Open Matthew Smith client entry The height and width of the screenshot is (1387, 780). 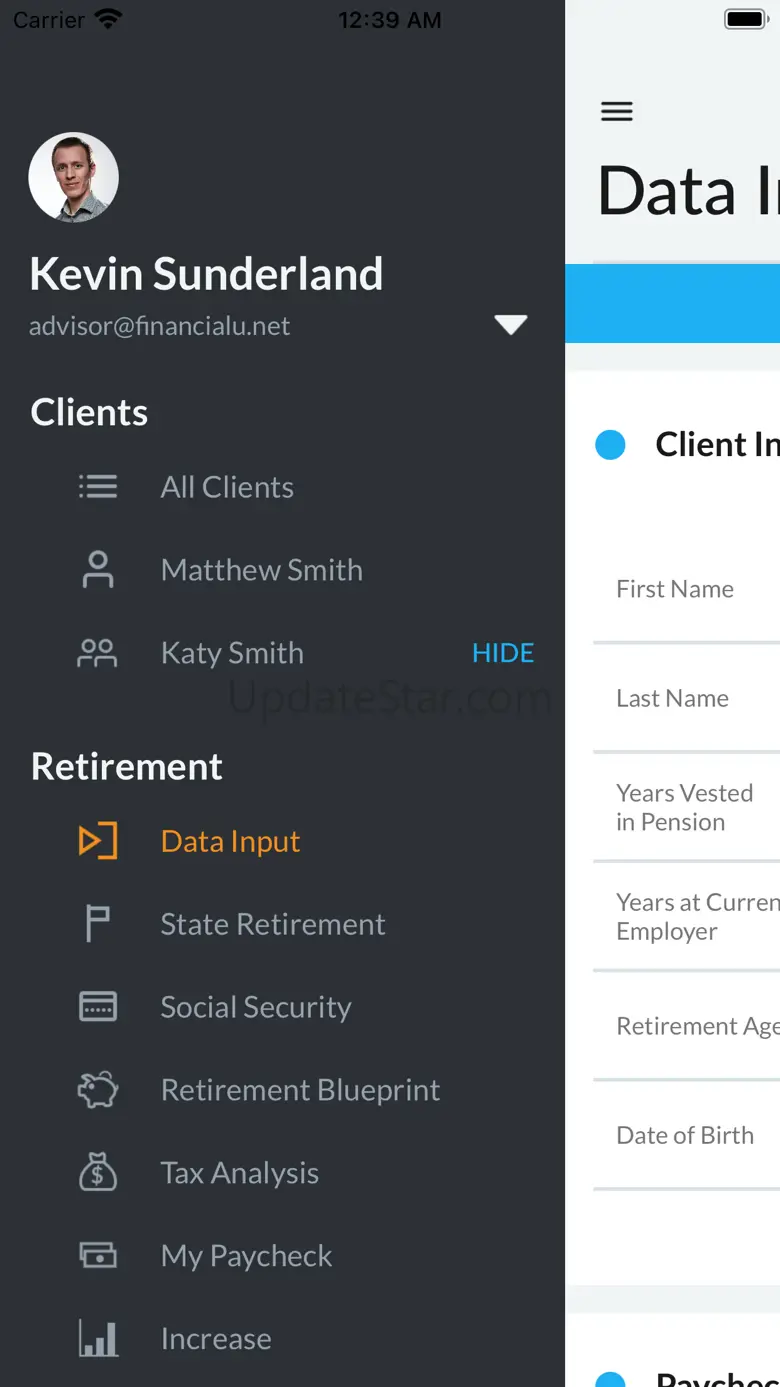(x=262, y=570)
